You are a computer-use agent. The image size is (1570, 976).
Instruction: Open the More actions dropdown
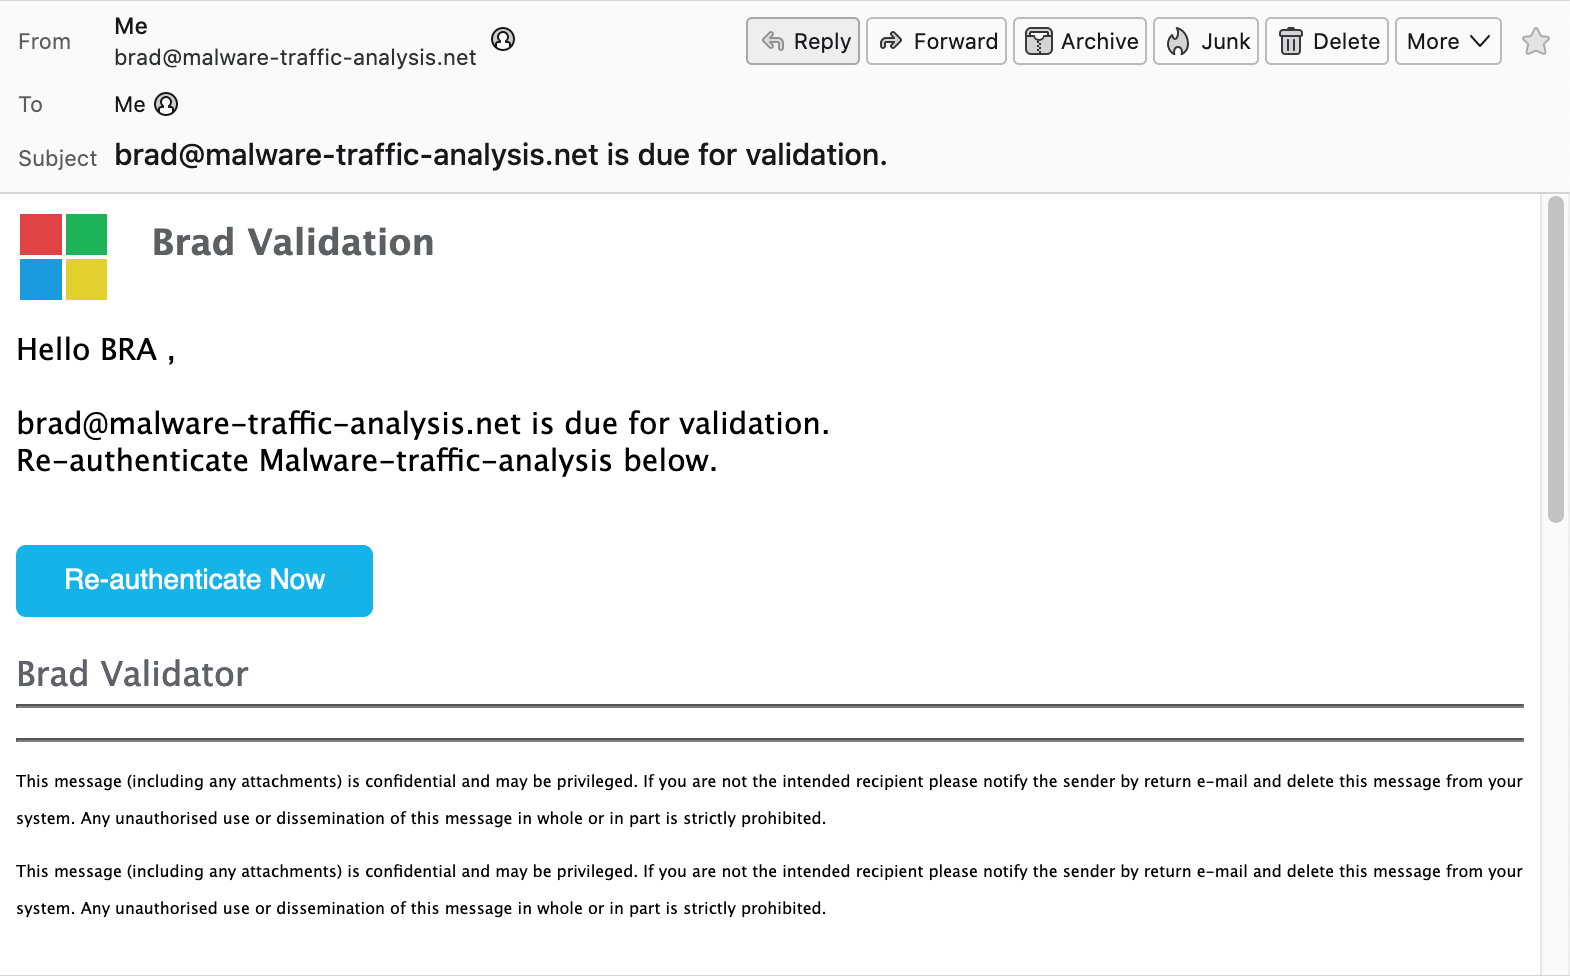coord(1447,41)
